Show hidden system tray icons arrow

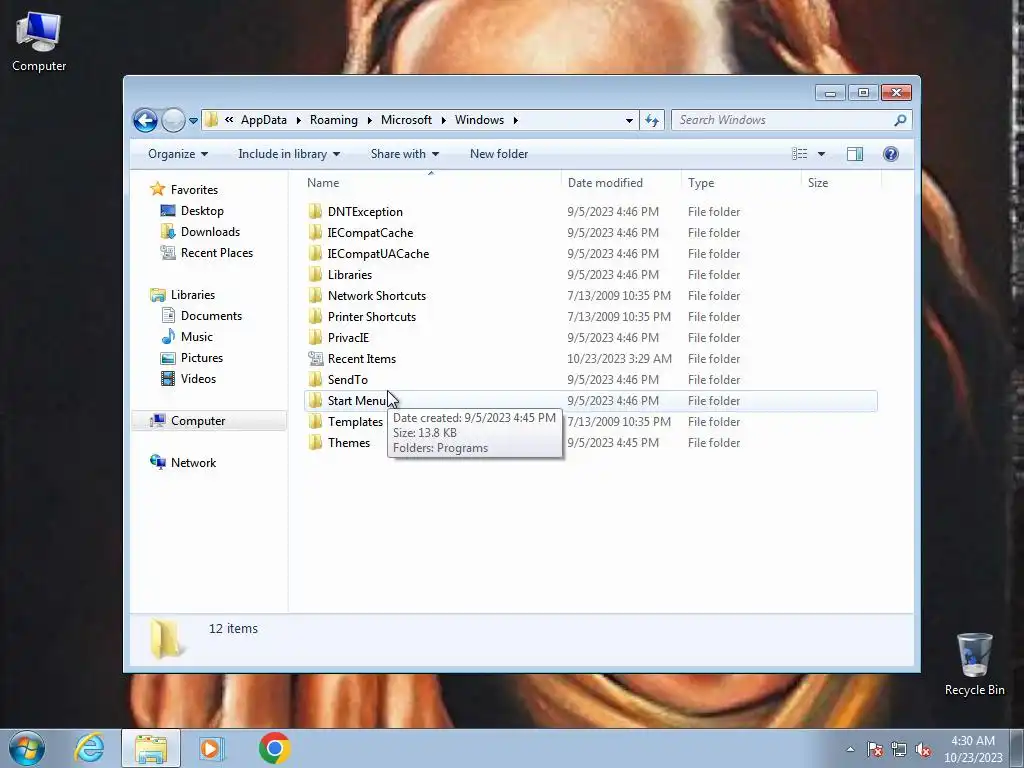pyautogui.click(x=850, y=749)
